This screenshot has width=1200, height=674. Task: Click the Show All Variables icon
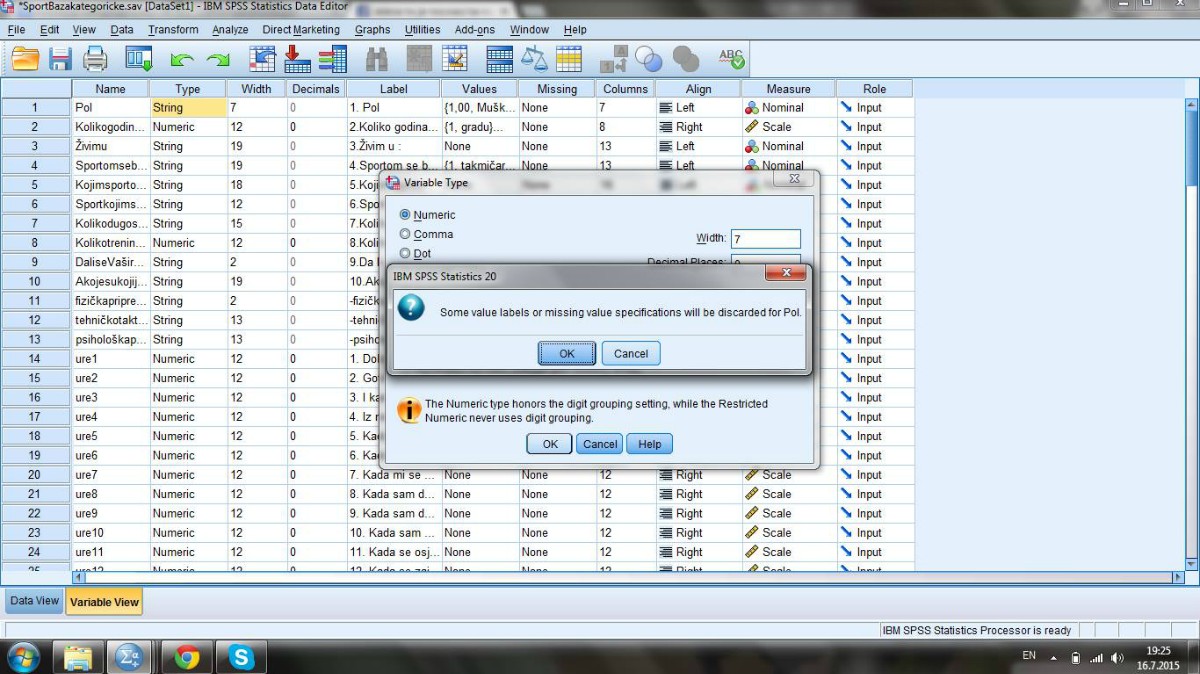(x=685, y=59)
